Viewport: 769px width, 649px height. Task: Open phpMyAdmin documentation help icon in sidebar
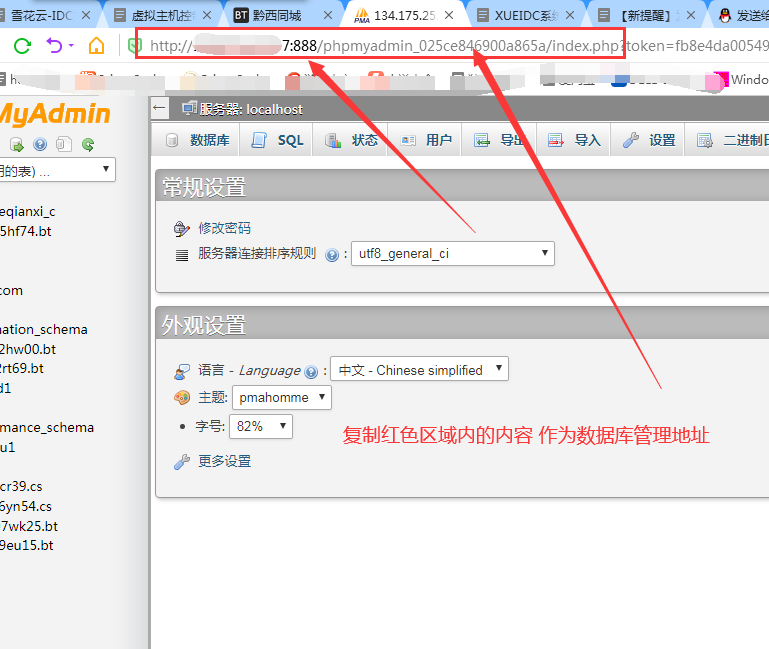40,144
